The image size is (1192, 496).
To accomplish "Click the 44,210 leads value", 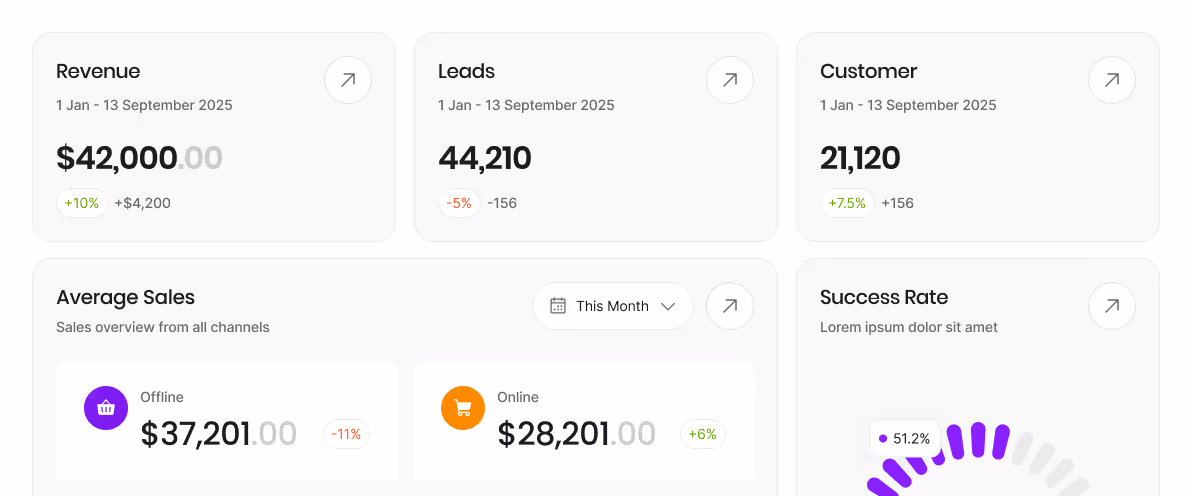I will pyautogui.click(x=484, y=158).
